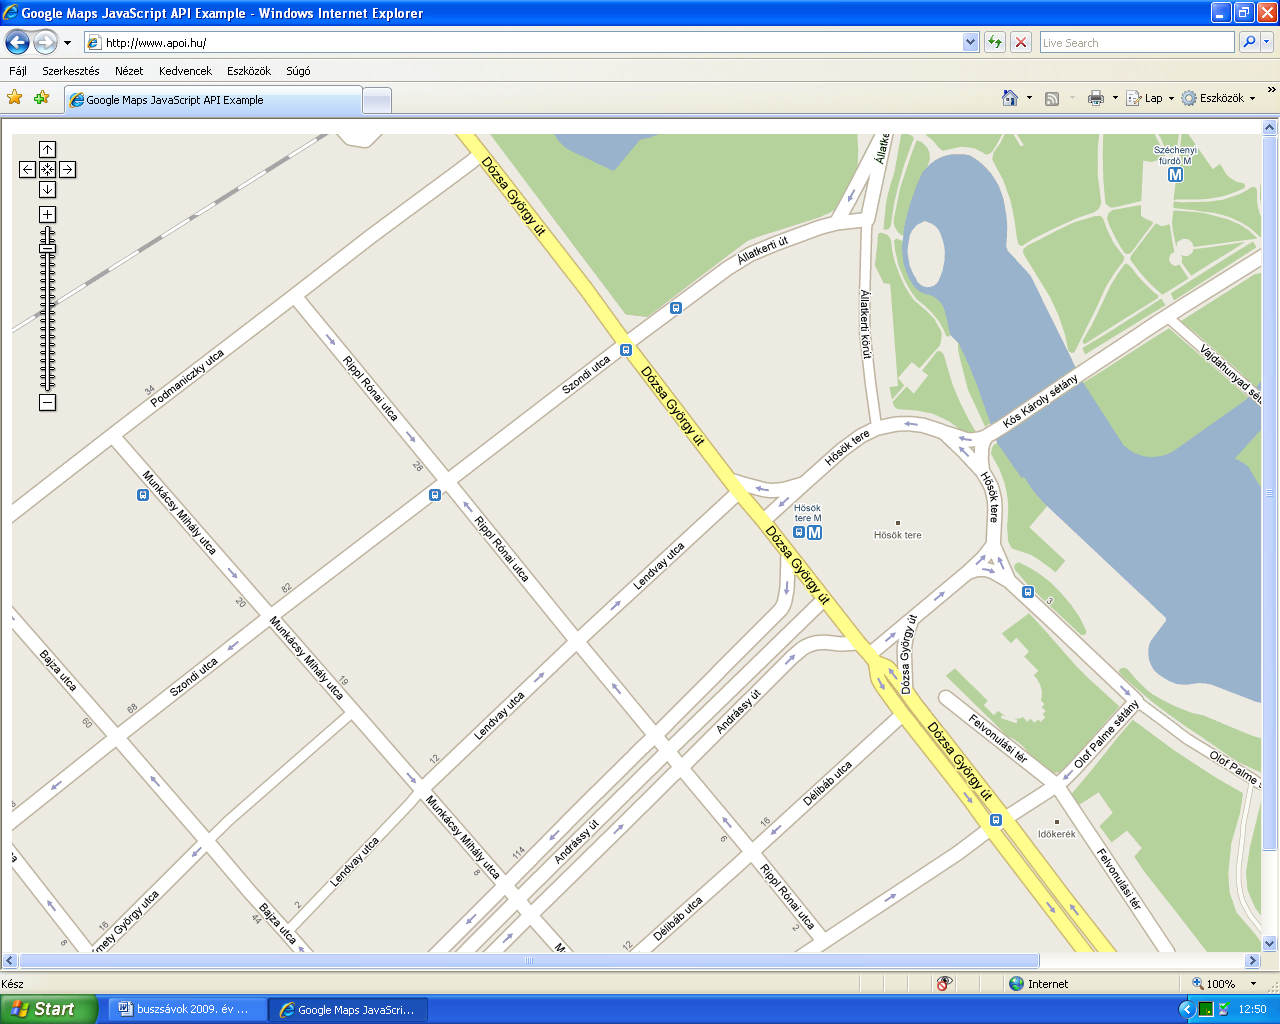Click the Időkerék label on map
The image size is (1280, 1024).
[x=1056, y=833]
